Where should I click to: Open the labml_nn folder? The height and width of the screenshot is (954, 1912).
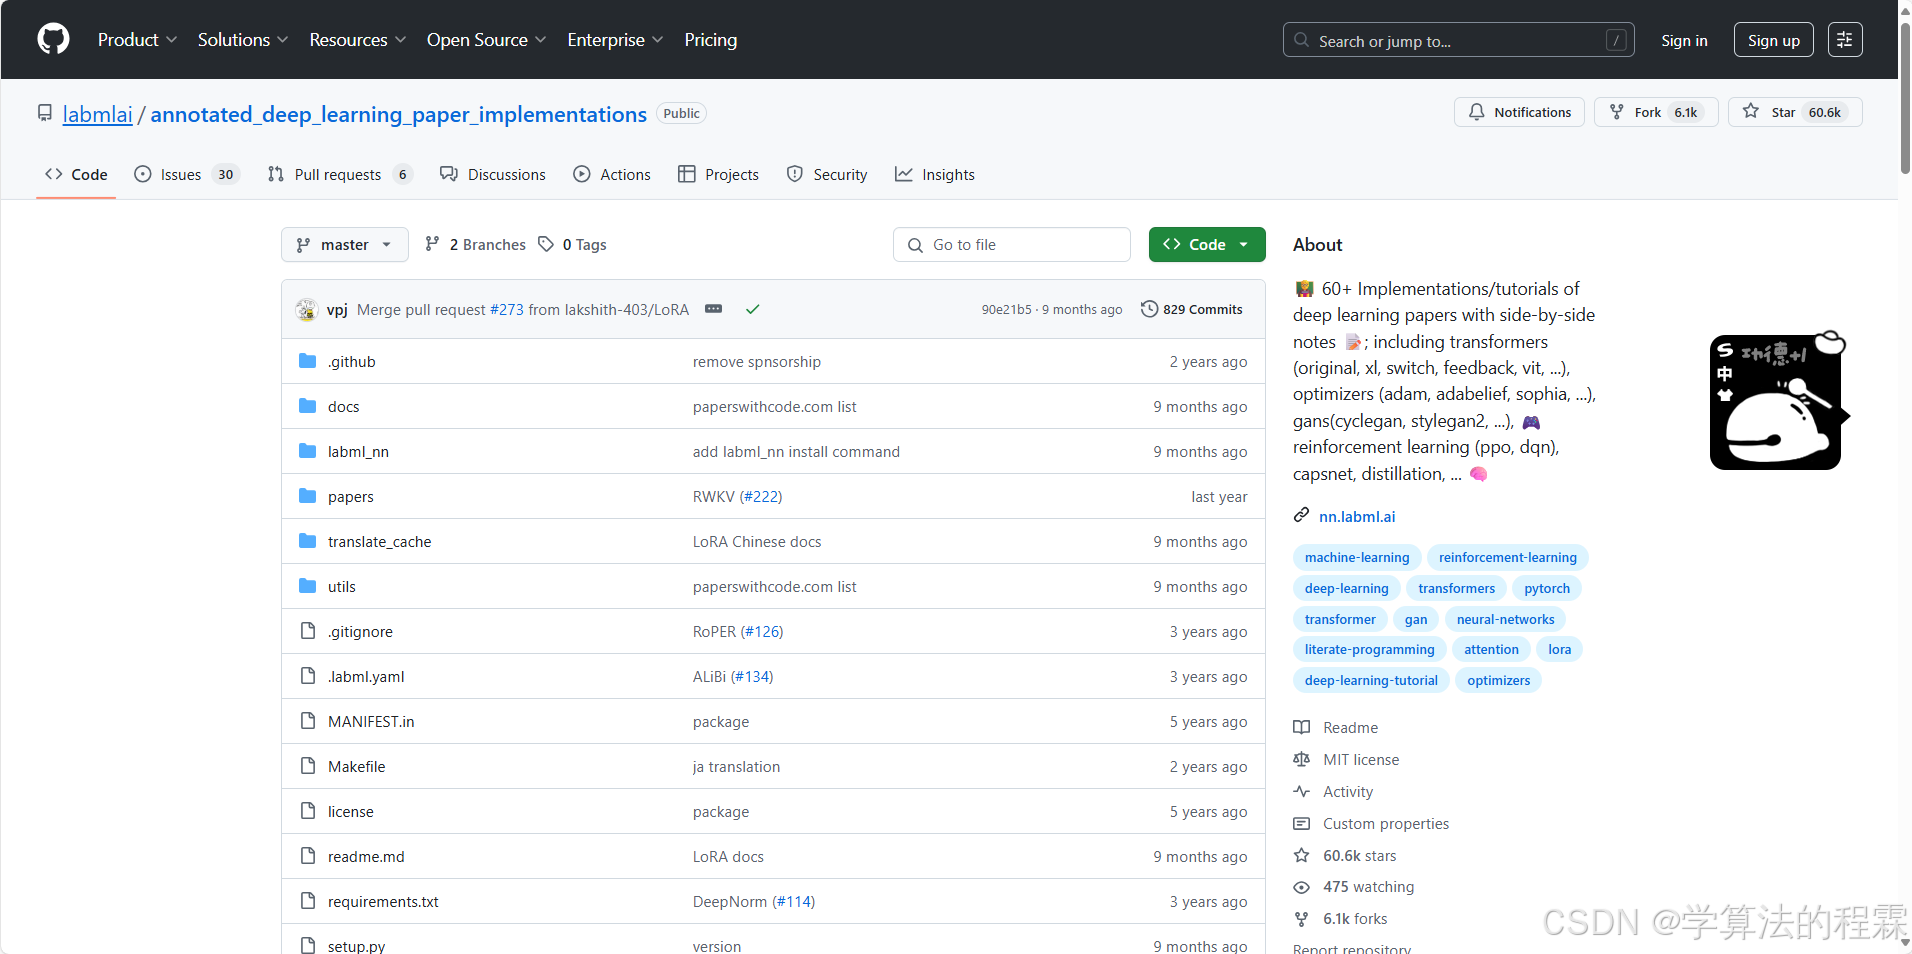click(358, 452)
